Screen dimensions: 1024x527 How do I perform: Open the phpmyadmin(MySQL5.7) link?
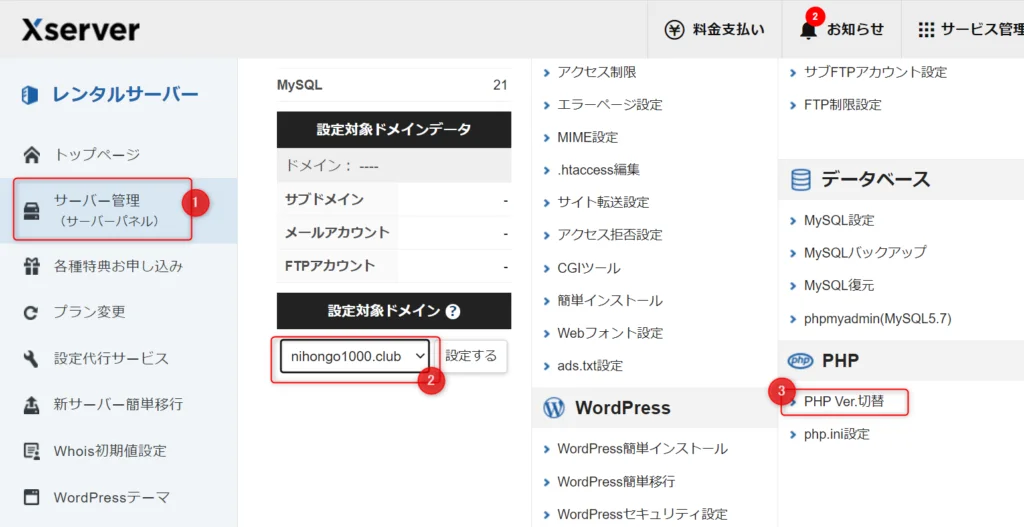[877, 319]
